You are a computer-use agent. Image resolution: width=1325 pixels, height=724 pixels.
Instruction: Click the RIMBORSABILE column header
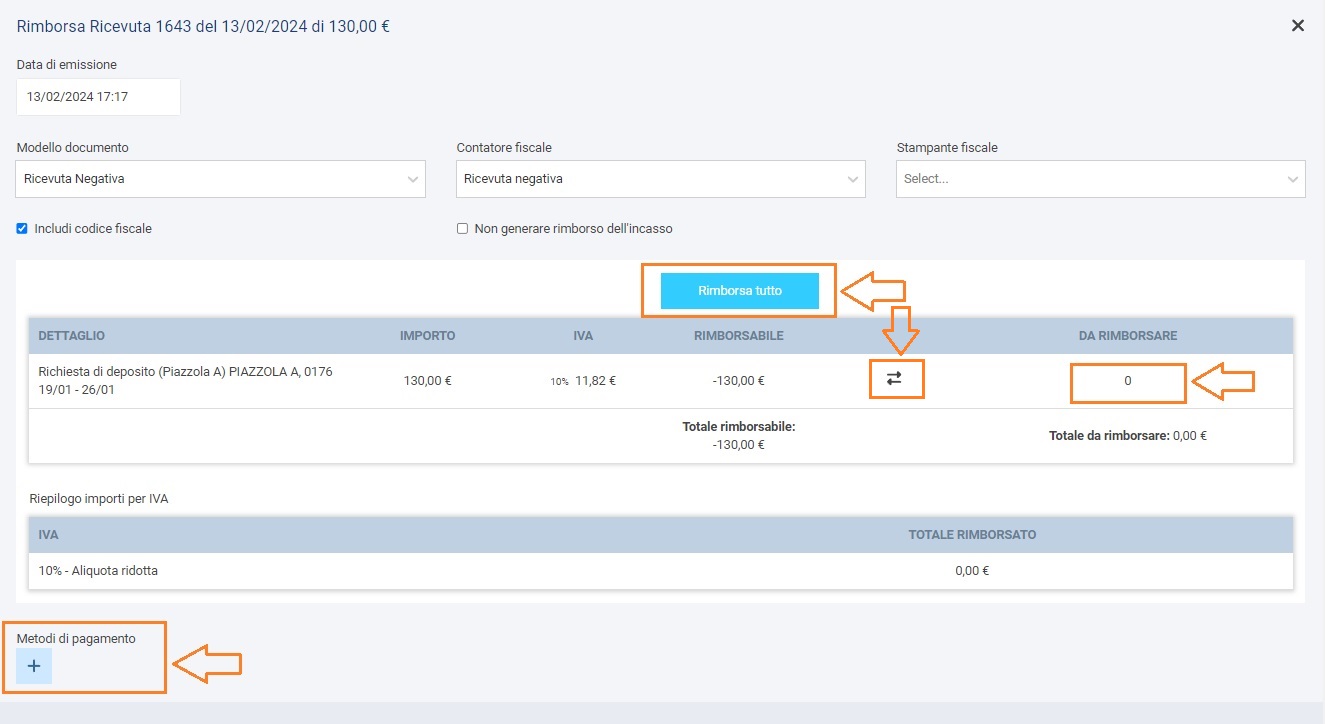click(738, 336)
